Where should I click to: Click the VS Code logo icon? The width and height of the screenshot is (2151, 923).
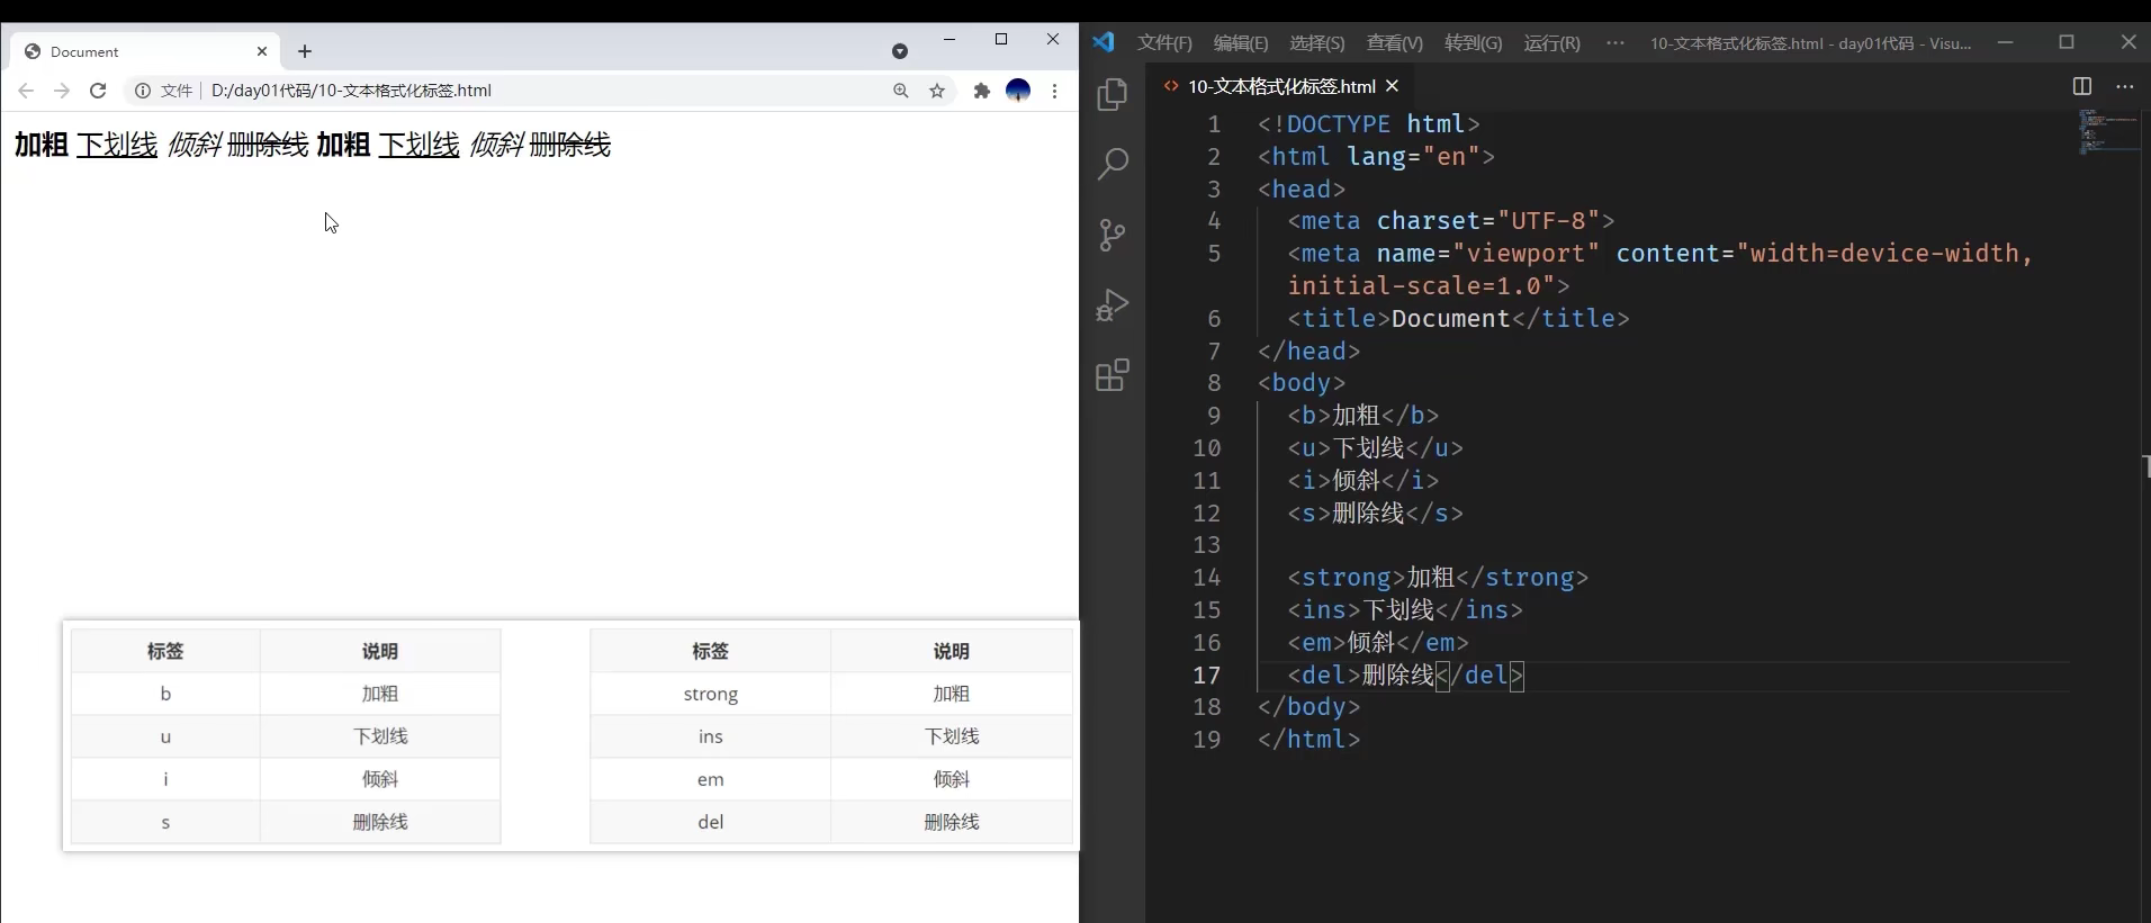coord(1103,42)
